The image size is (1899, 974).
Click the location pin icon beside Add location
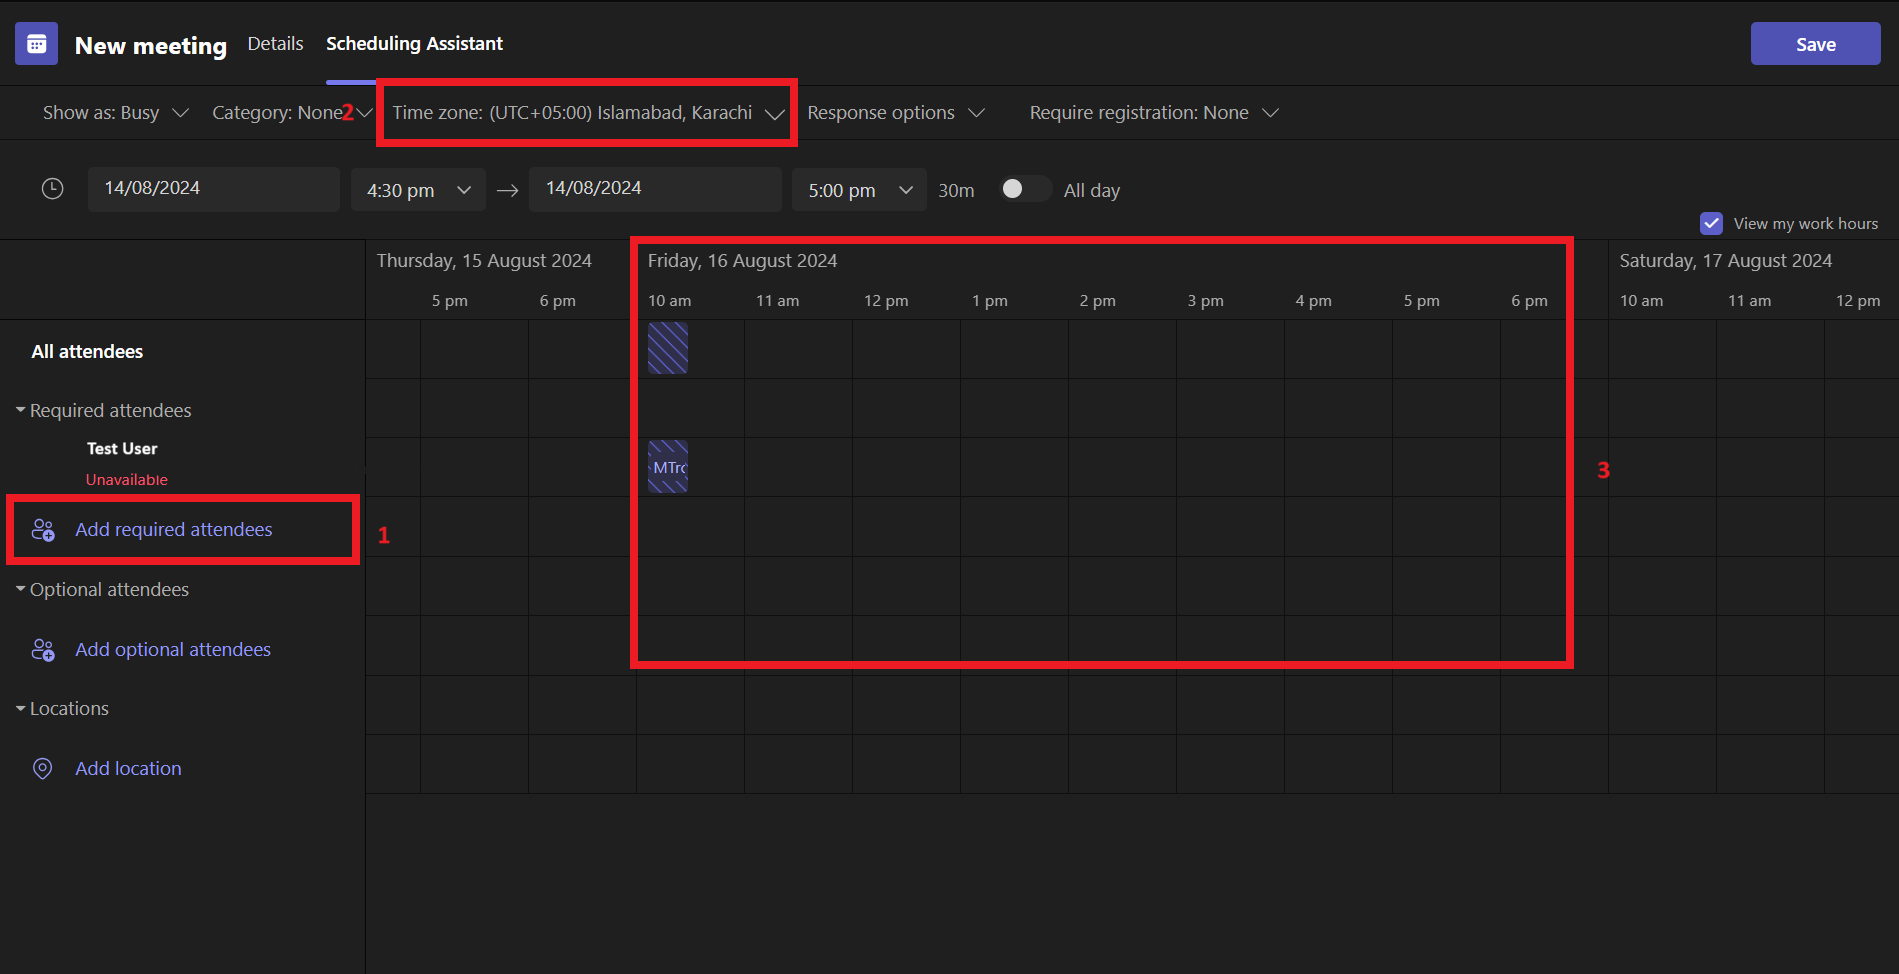(x=42, y=768)
